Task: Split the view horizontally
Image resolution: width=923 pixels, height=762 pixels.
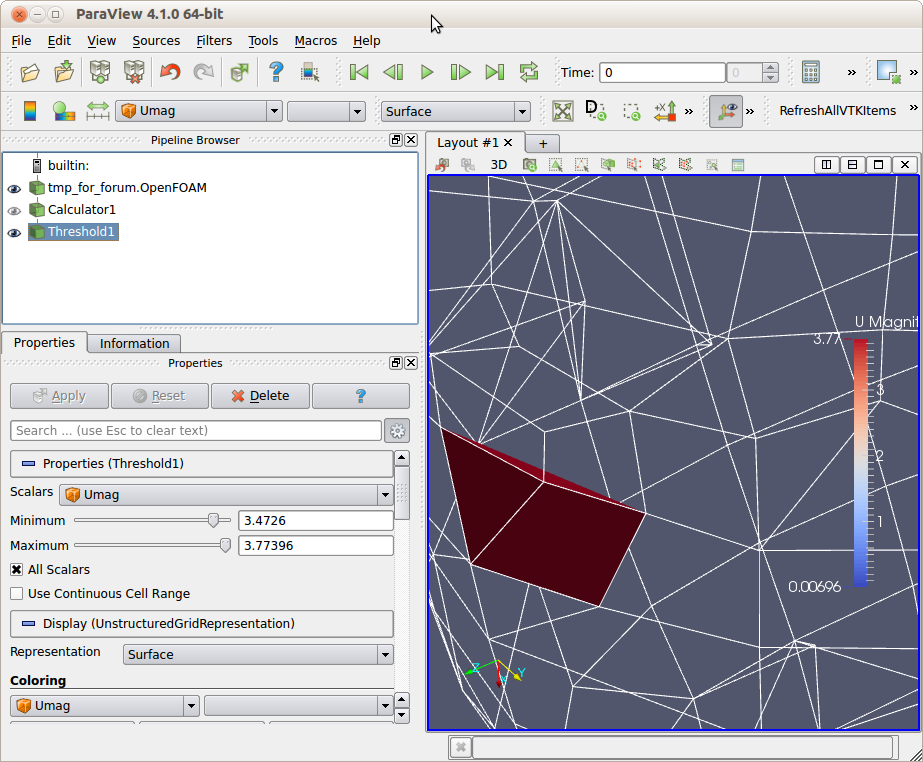Action: click(826, 165)
